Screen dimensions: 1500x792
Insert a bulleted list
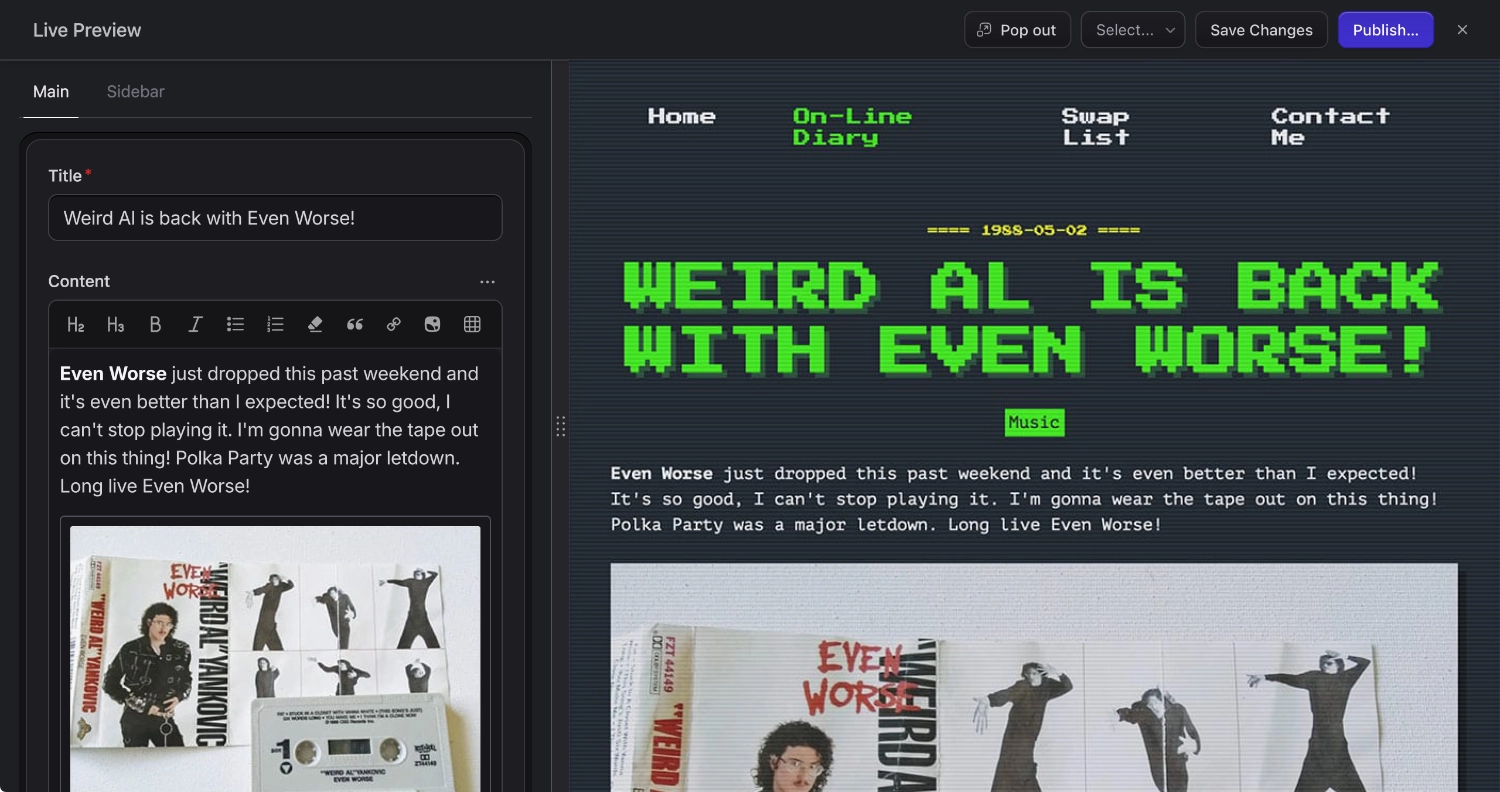point(235,324)
